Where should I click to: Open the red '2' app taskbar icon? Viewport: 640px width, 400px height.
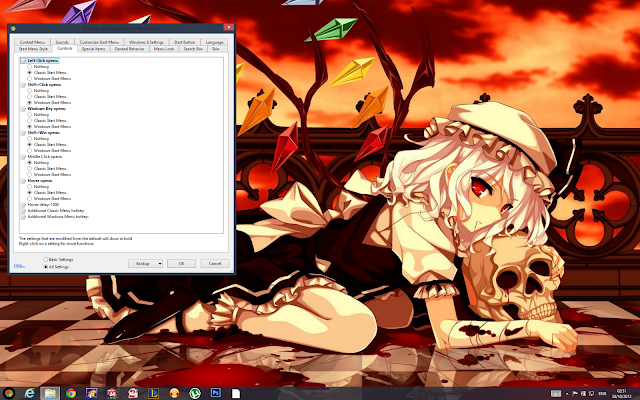tap(133, 393)
